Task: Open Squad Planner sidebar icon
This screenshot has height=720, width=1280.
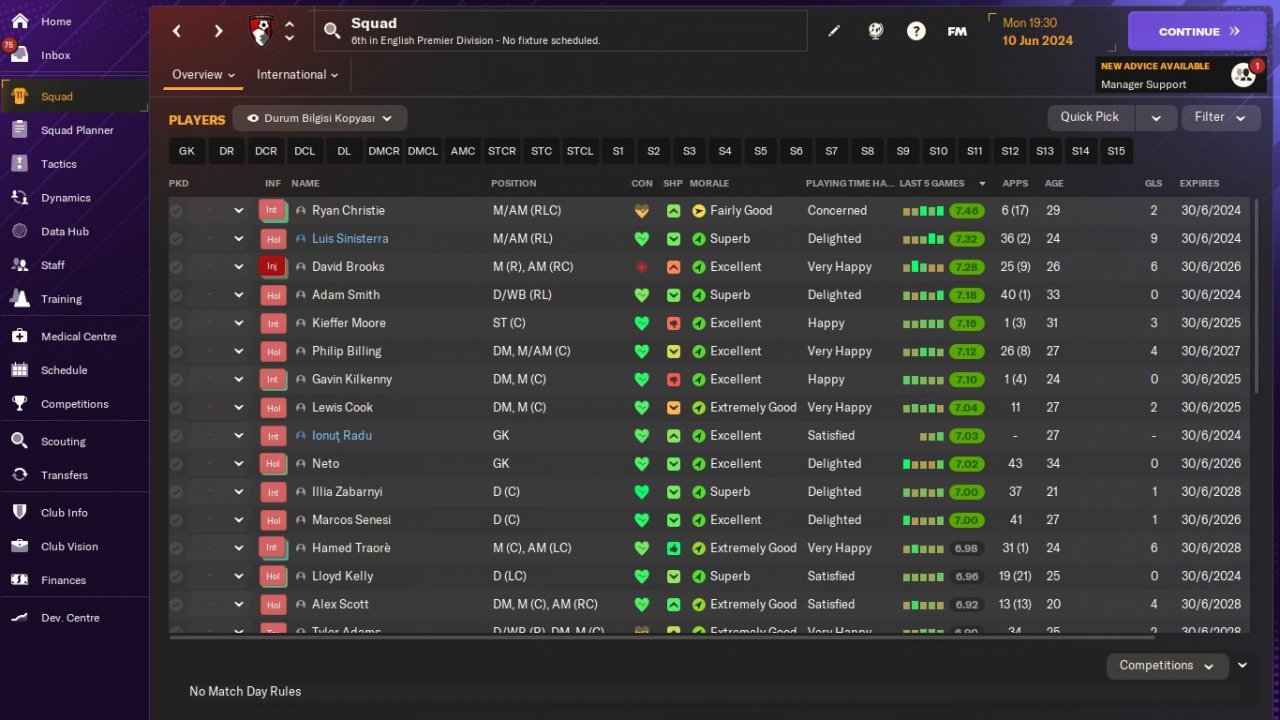Action: (19, 130)
